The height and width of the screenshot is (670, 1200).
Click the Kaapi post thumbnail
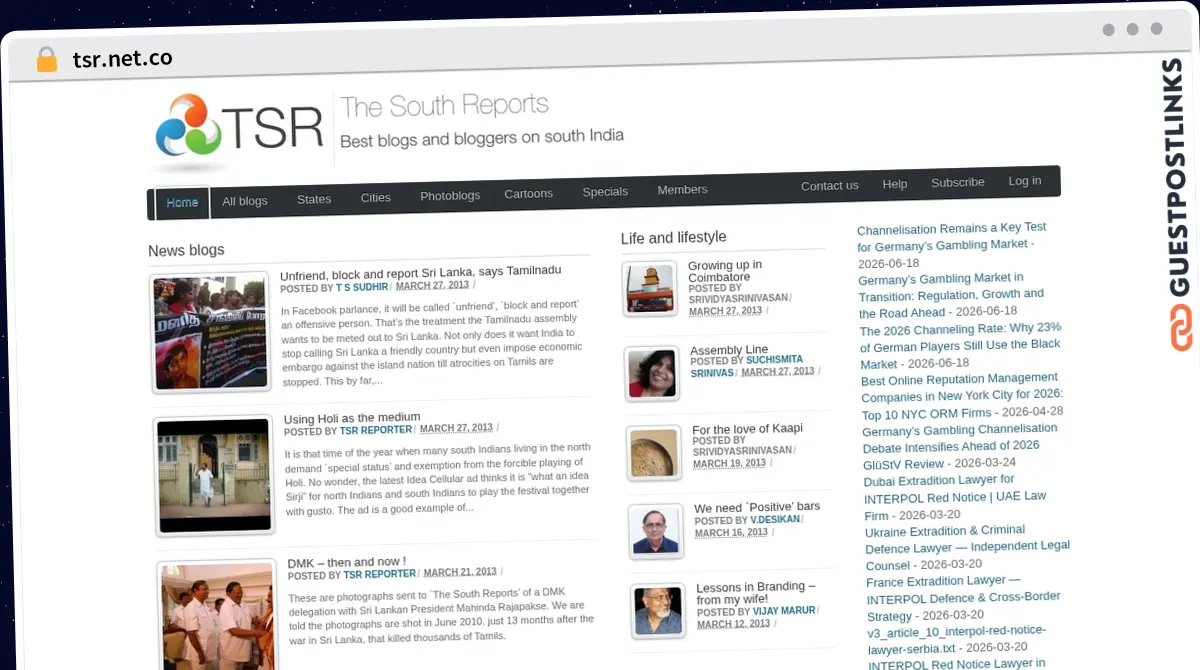click(x=654, y=453)
